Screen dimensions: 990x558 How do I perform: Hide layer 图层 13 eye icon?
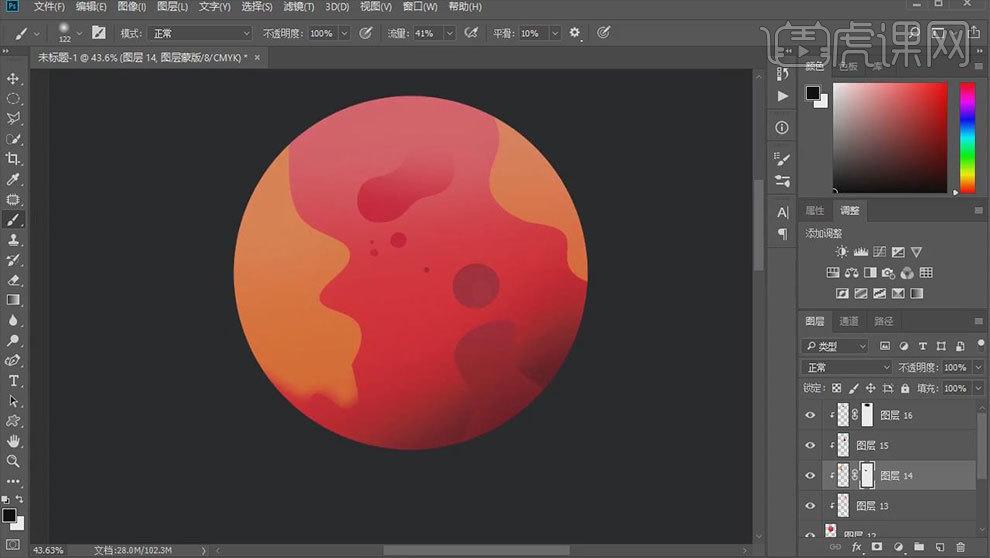[810, 507]
